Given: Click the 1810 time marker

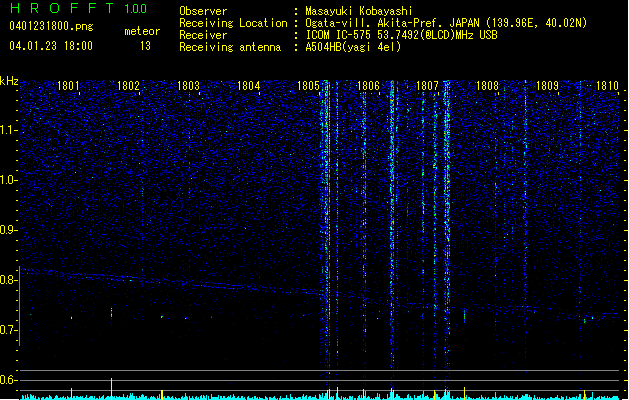Looking at the screenshot, I should pos(607,85).
